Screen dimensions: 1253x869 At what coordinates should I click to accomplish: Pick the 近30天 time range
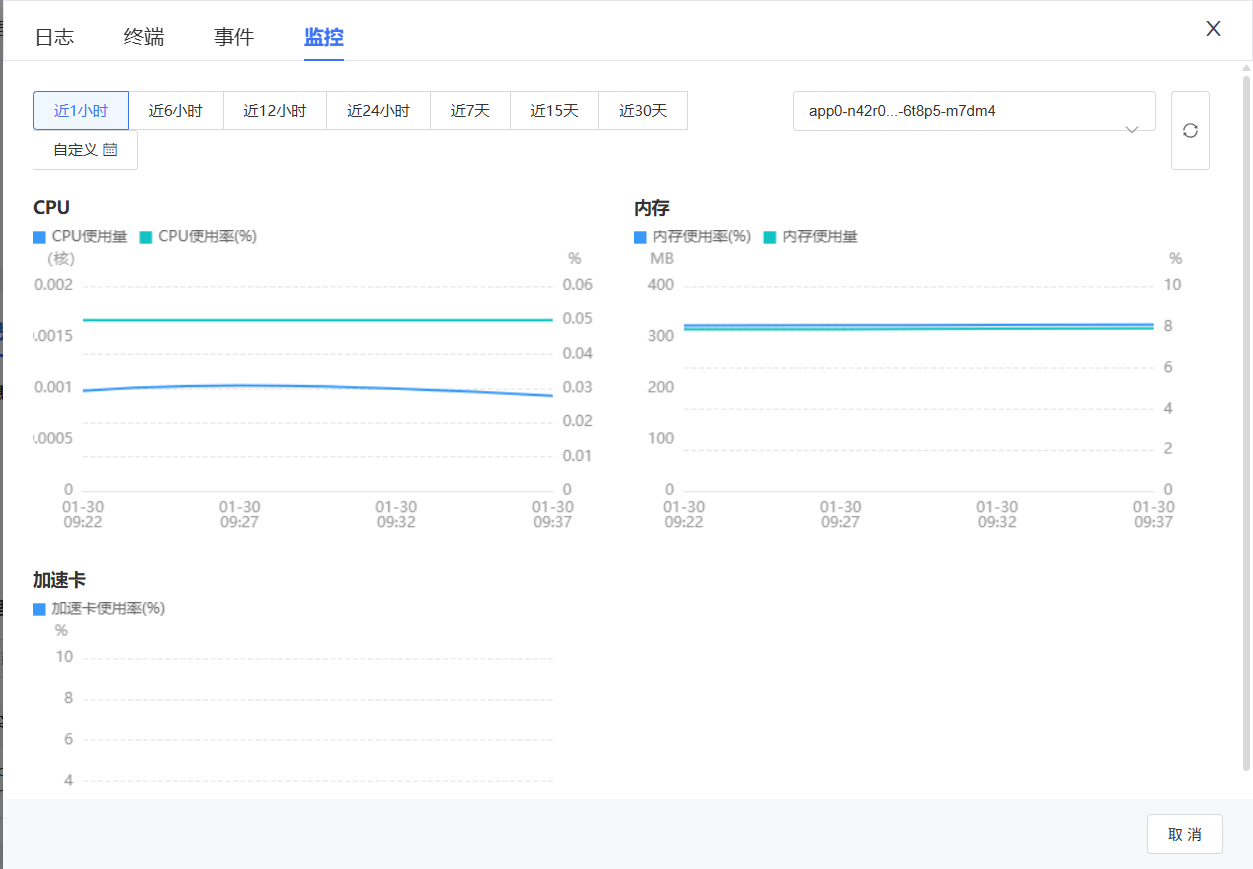(643, 111)
